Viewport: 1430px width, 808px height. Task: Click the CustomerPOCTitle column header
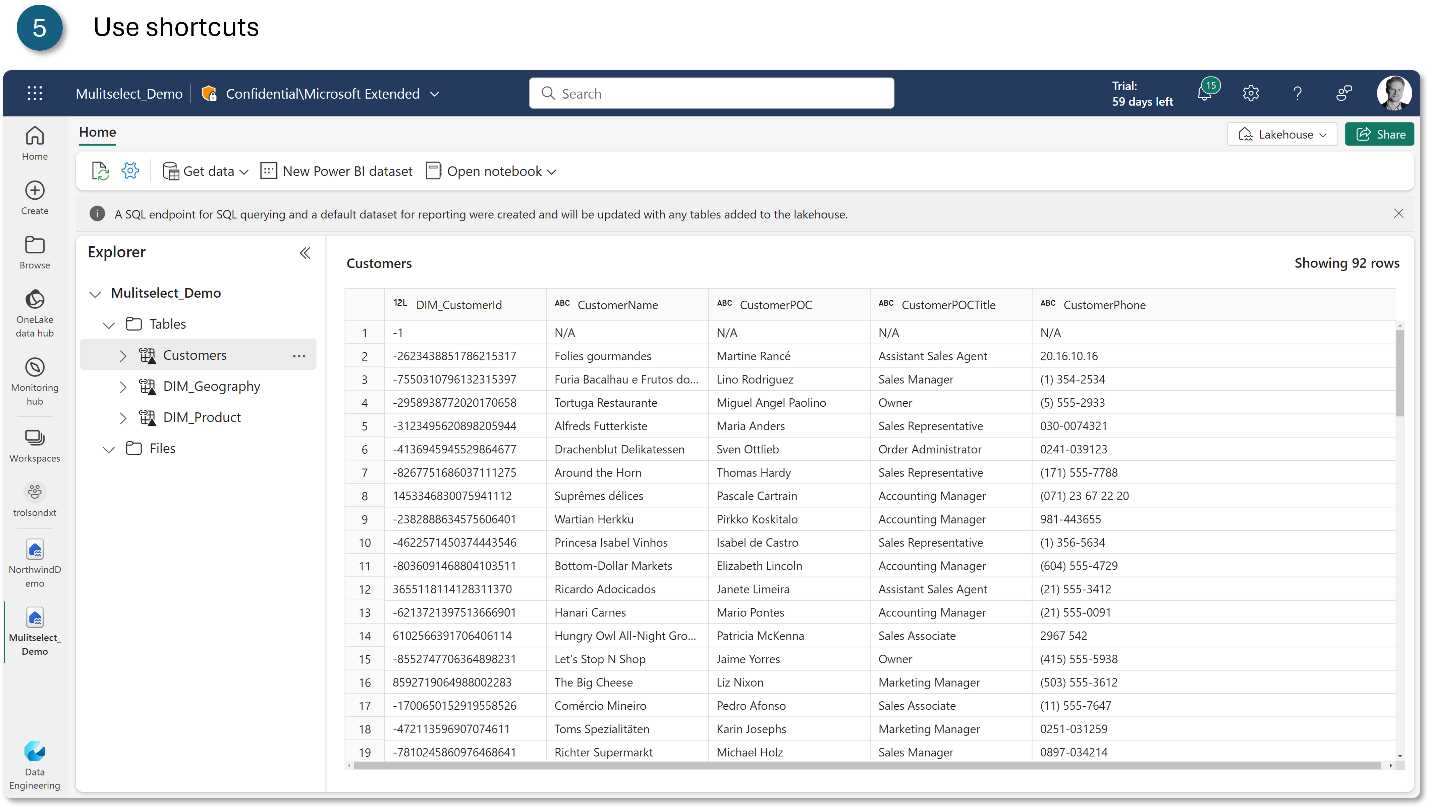tap(951, 304)
